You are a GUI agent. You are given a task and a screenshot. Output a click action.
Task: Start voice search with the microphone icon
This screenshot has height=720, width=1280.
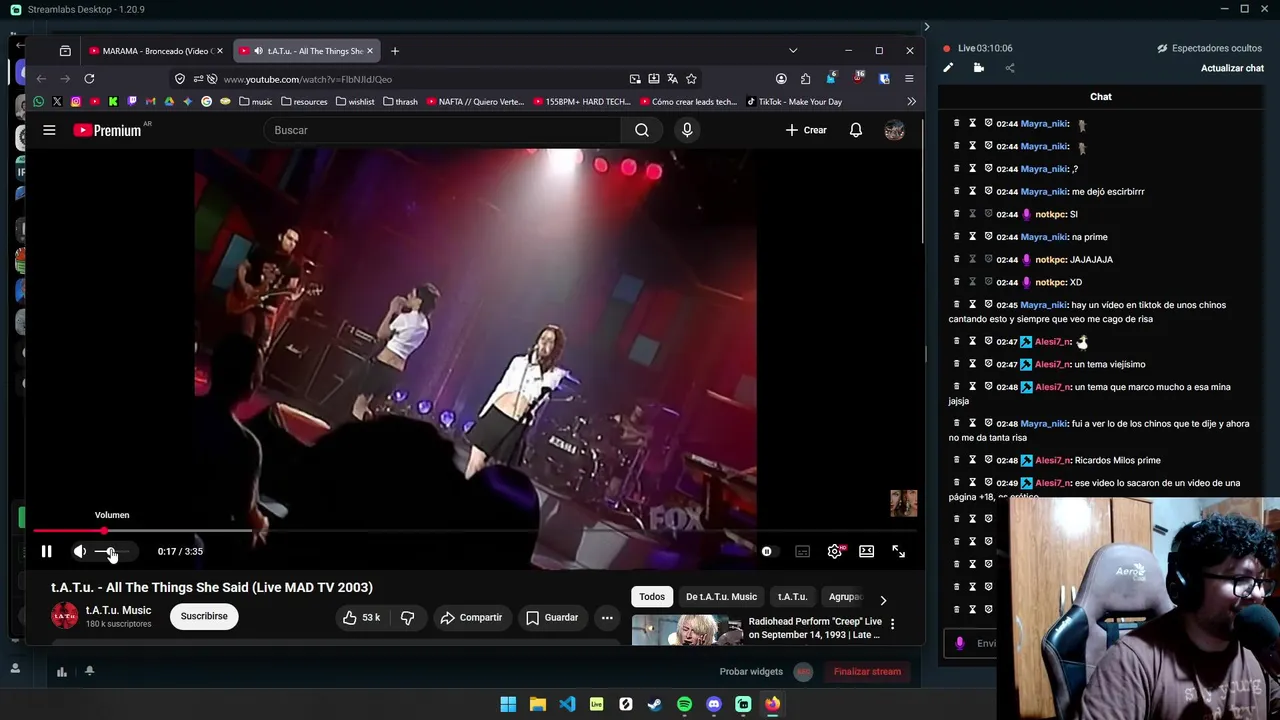tap(687, 130)
